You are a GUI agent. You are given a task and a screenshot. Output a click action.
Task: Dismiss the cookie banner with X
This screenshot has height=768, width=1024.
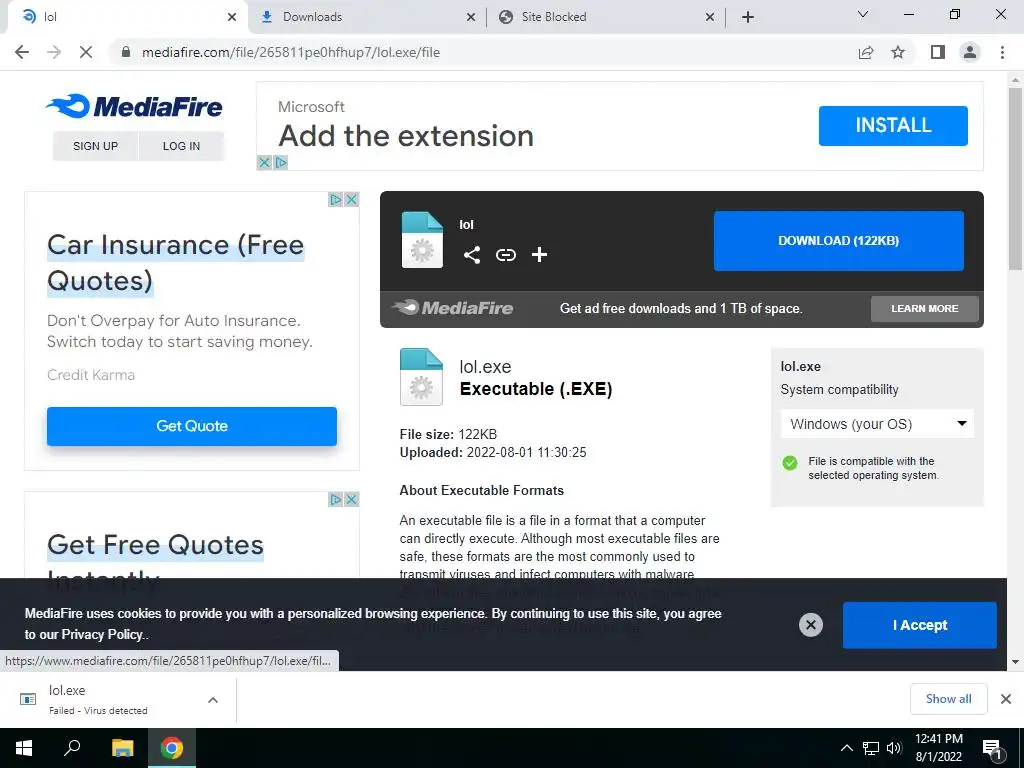click(810, 625)
